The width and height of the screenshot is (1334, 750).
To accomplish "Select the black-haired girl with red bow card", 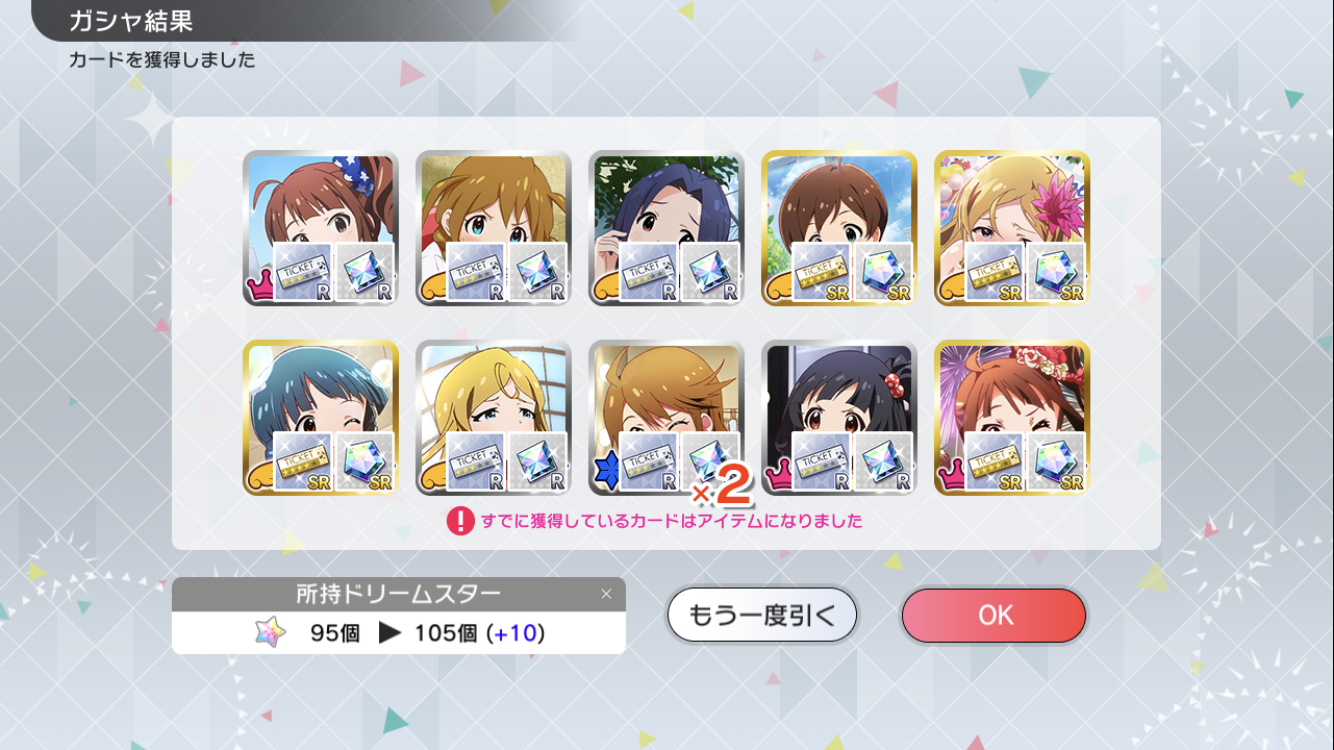I will [840, 418].
